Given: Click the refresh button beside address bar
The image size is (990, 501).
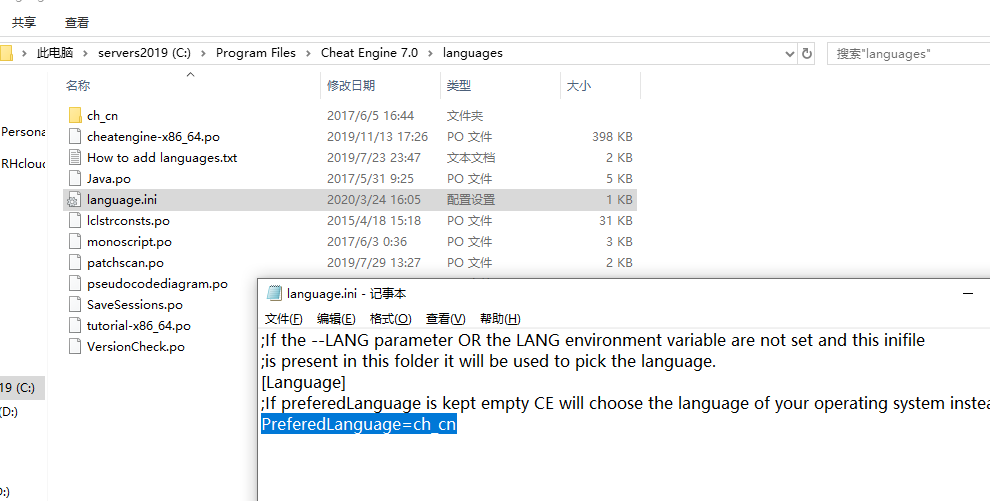Looking at the screenshot, I should coord(806,54).
